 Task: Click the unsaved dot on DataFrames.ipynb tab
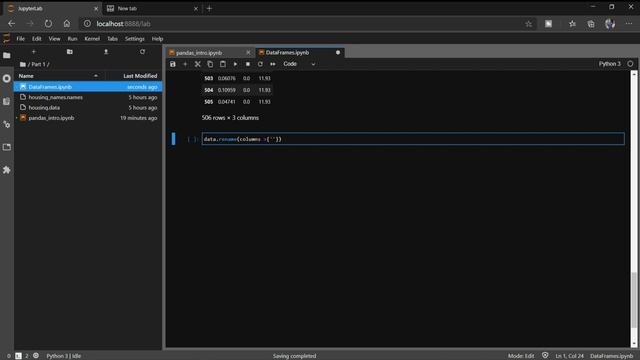pos(338,53)
